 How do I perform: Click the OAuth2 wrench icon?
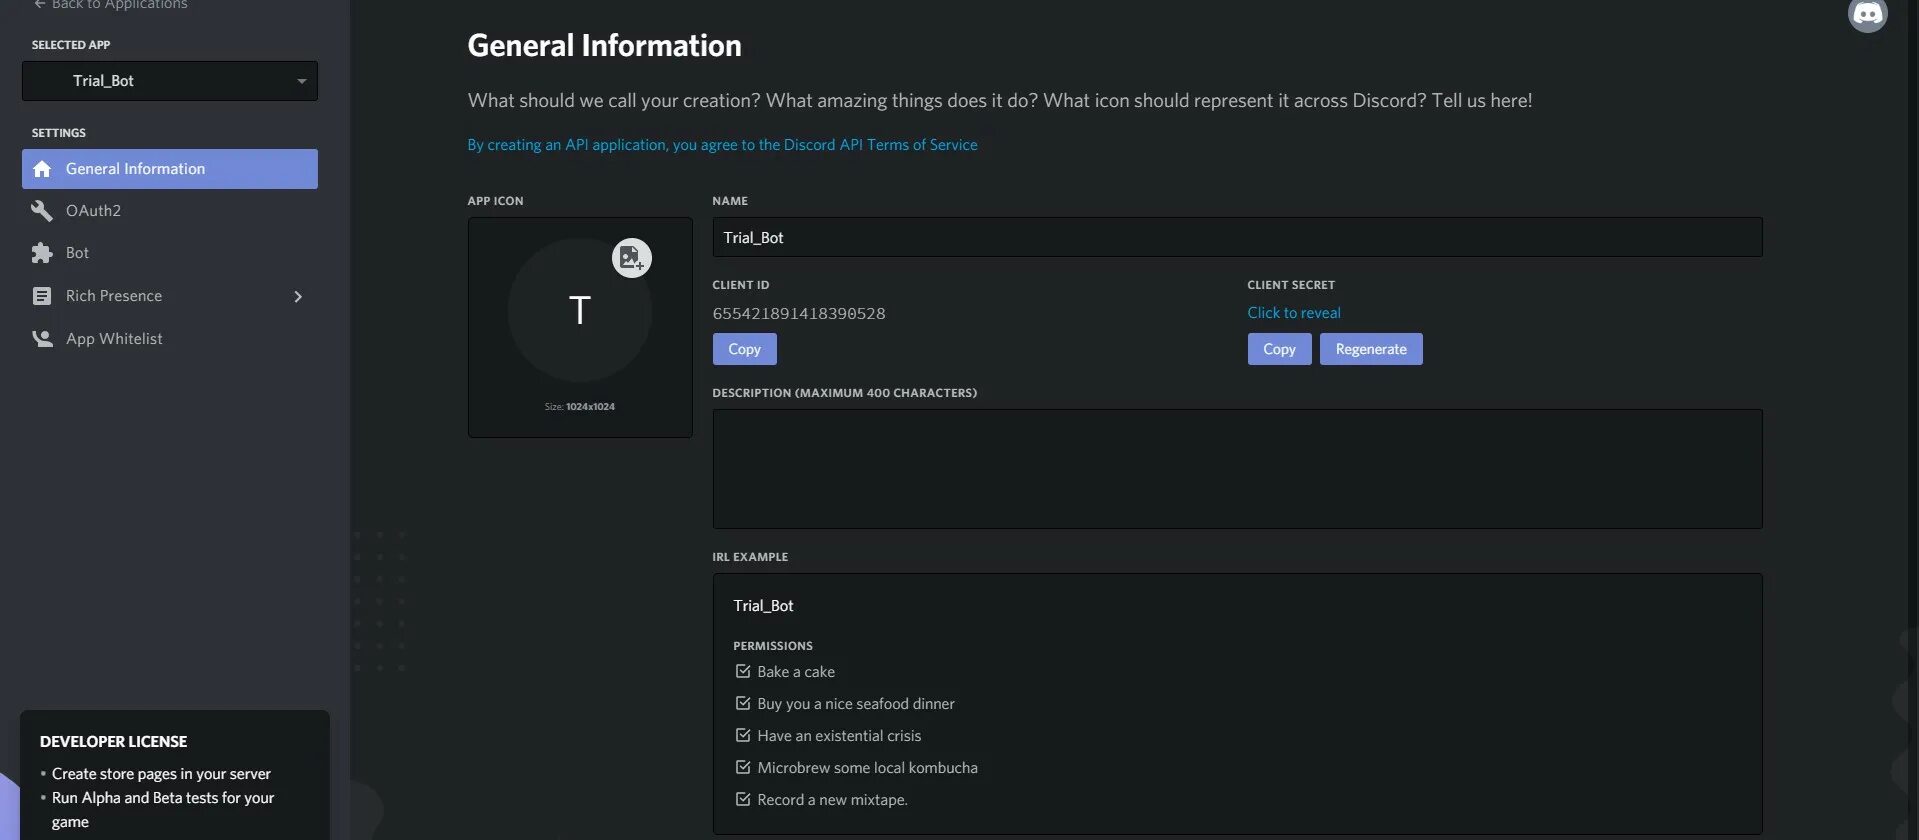click(x=42, y=211)
